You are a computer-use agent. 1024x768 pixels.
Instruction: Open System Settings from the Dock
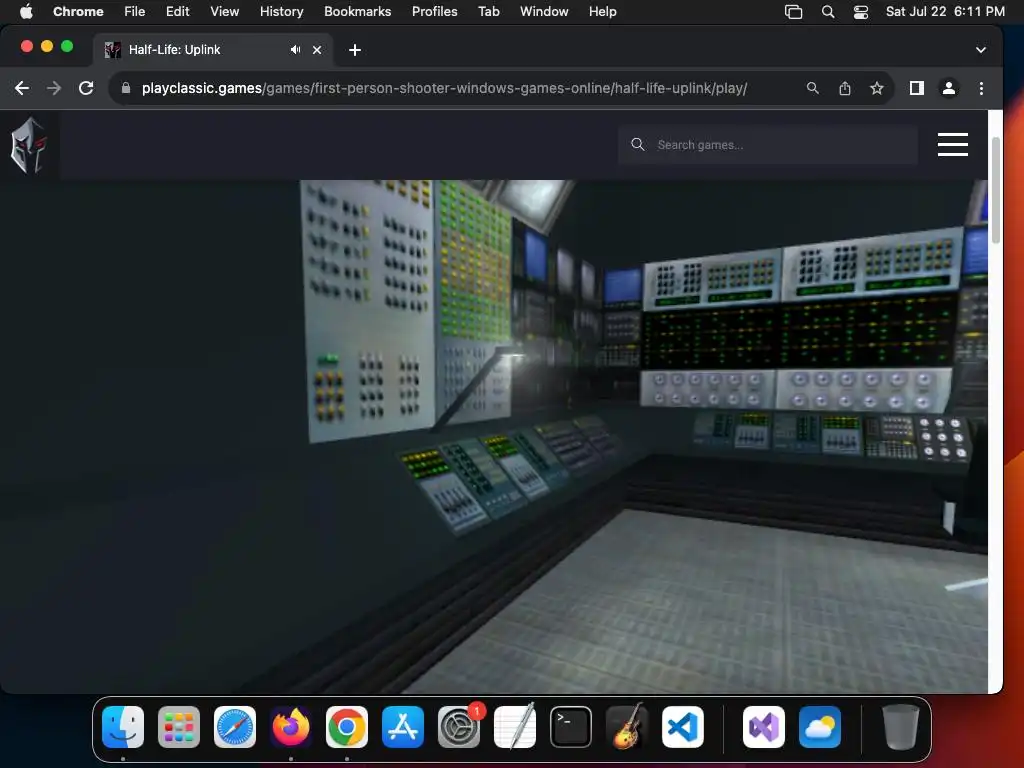(459, 727)
